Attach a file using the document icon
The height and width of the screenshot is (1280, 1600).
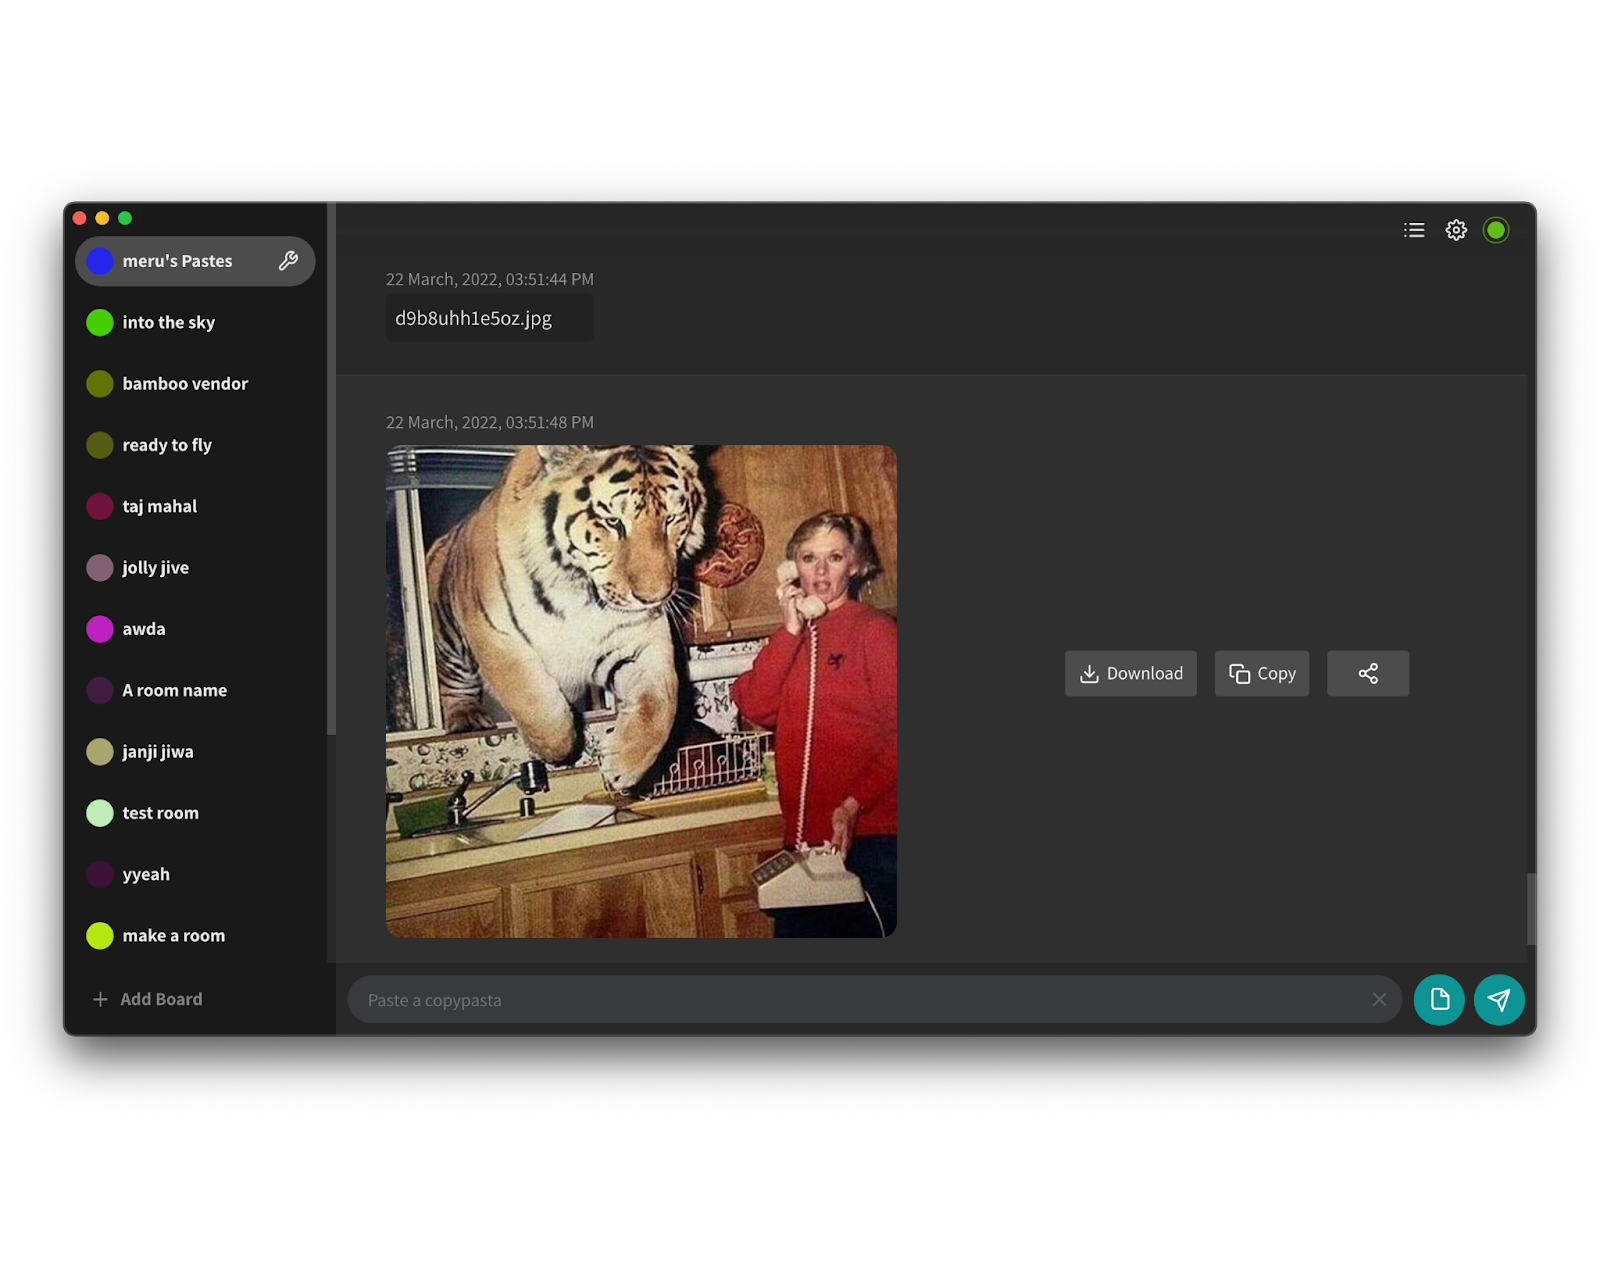click(1439, 999)
